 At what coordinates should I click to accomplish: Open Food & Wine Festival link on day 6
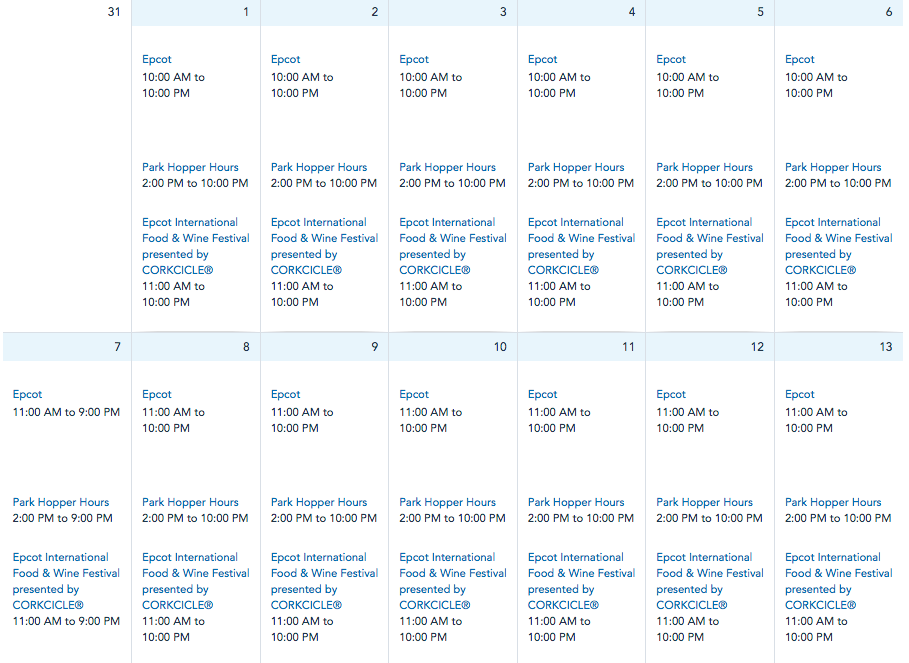[x=838, y=246]
